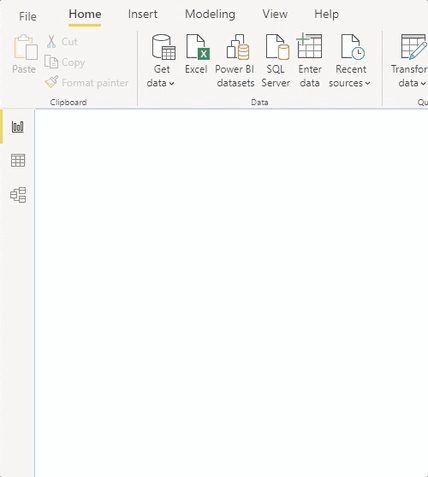The image size is (428, 477).
Task: Select the Home ribbon tab
Action: coord(85,14)
